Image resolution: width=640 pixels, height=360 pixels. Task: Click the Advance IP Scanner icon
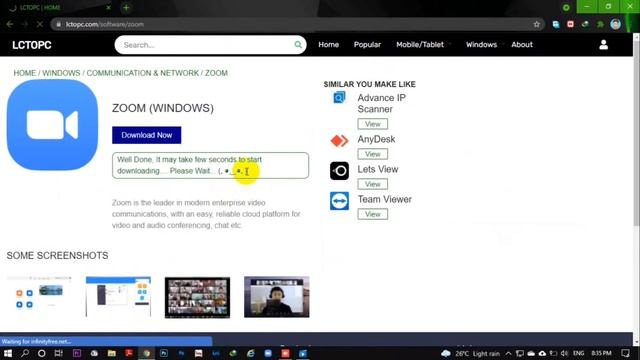tap(339, 98)
